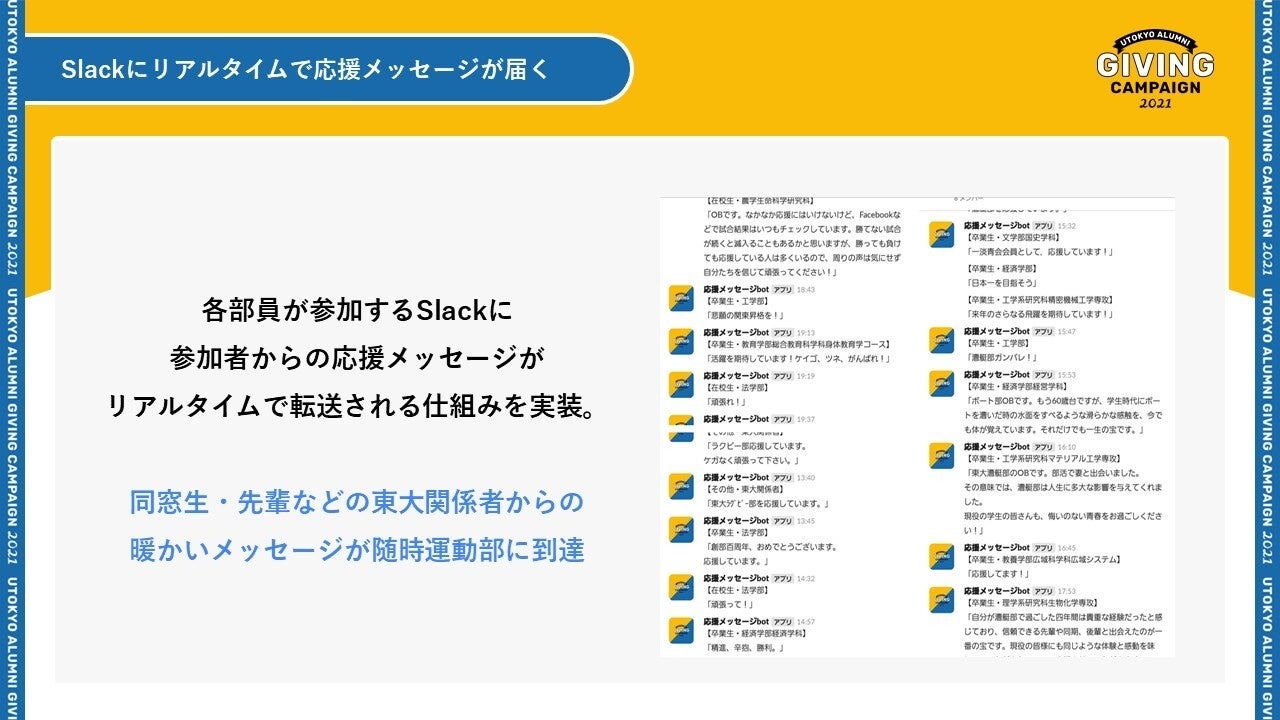Open 応援メッセージbot name on the 18:43 message
The image size is (1280, 720).
pos(736,289)
